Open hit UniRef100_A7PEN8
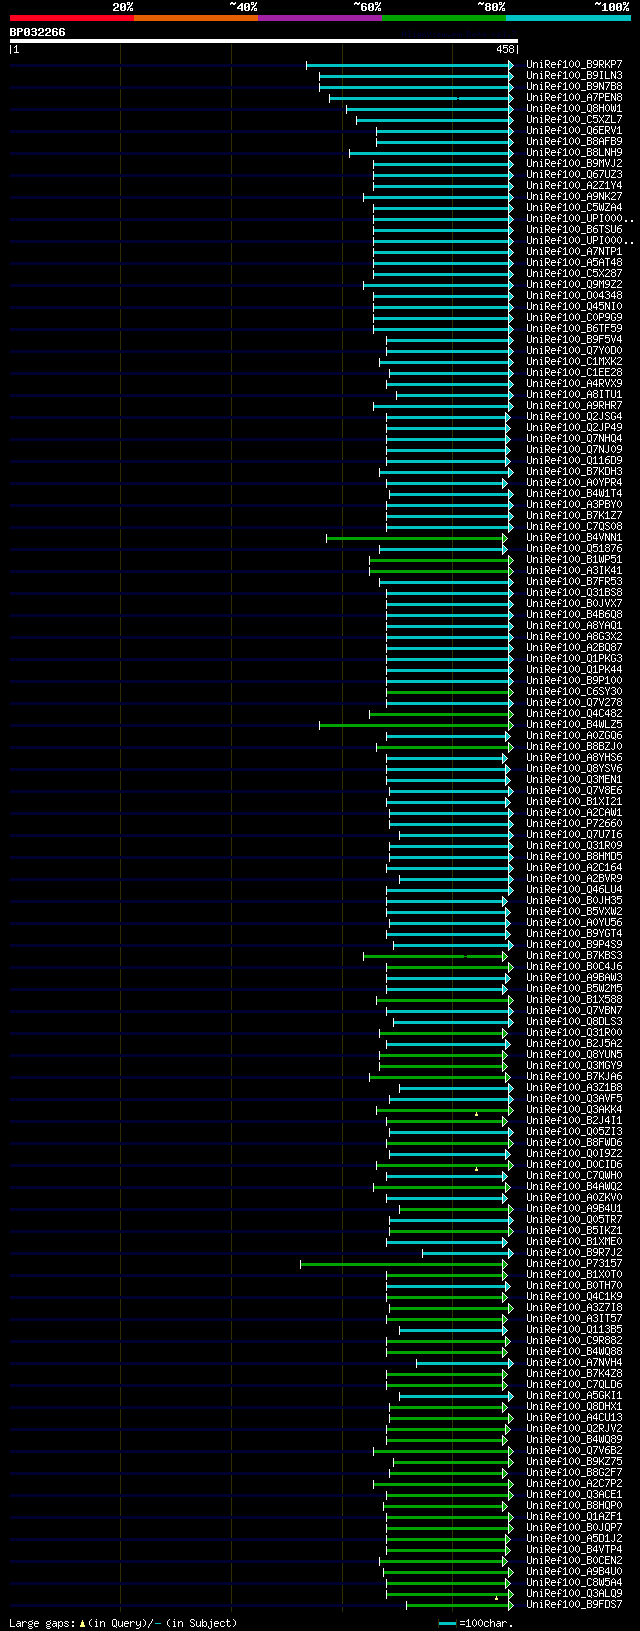The image size is (640, 1631). (574, 97)
